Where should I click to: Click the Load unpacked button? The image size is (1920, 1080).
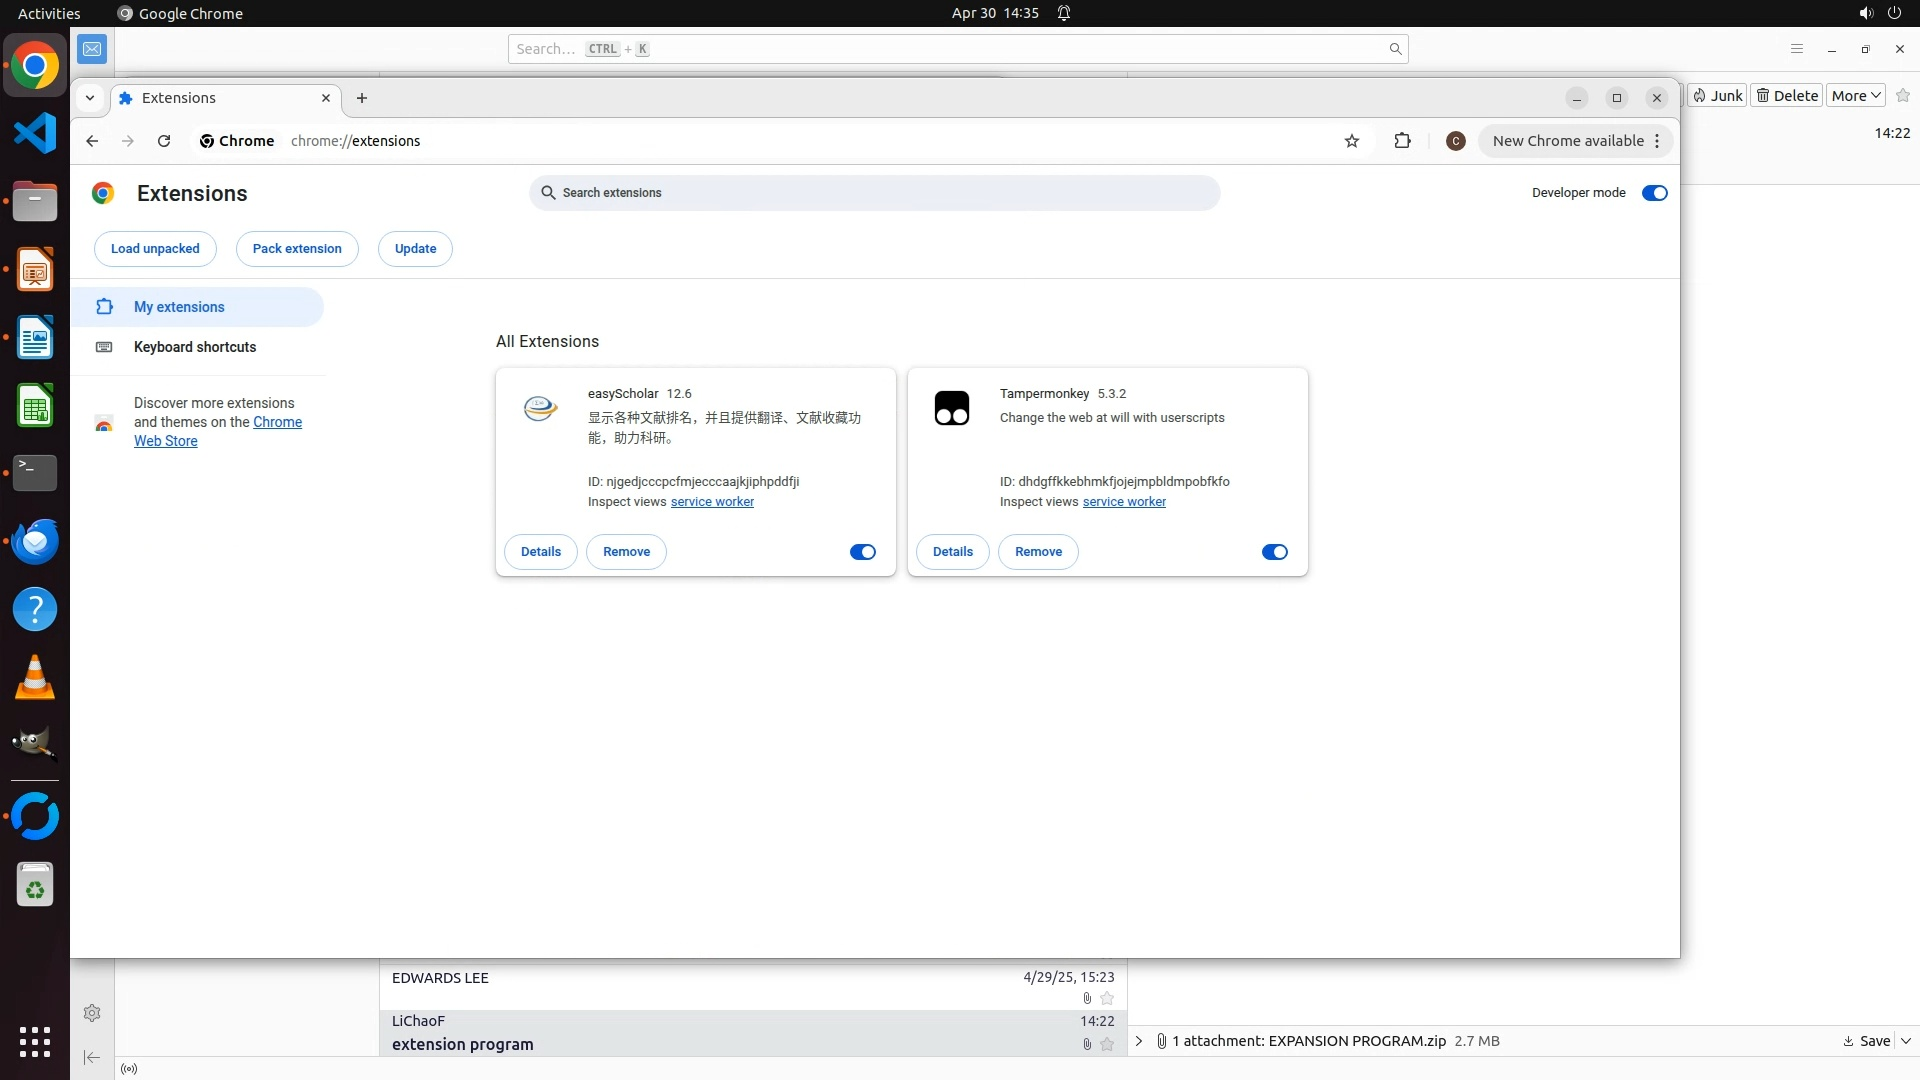(x=155, y=249)
